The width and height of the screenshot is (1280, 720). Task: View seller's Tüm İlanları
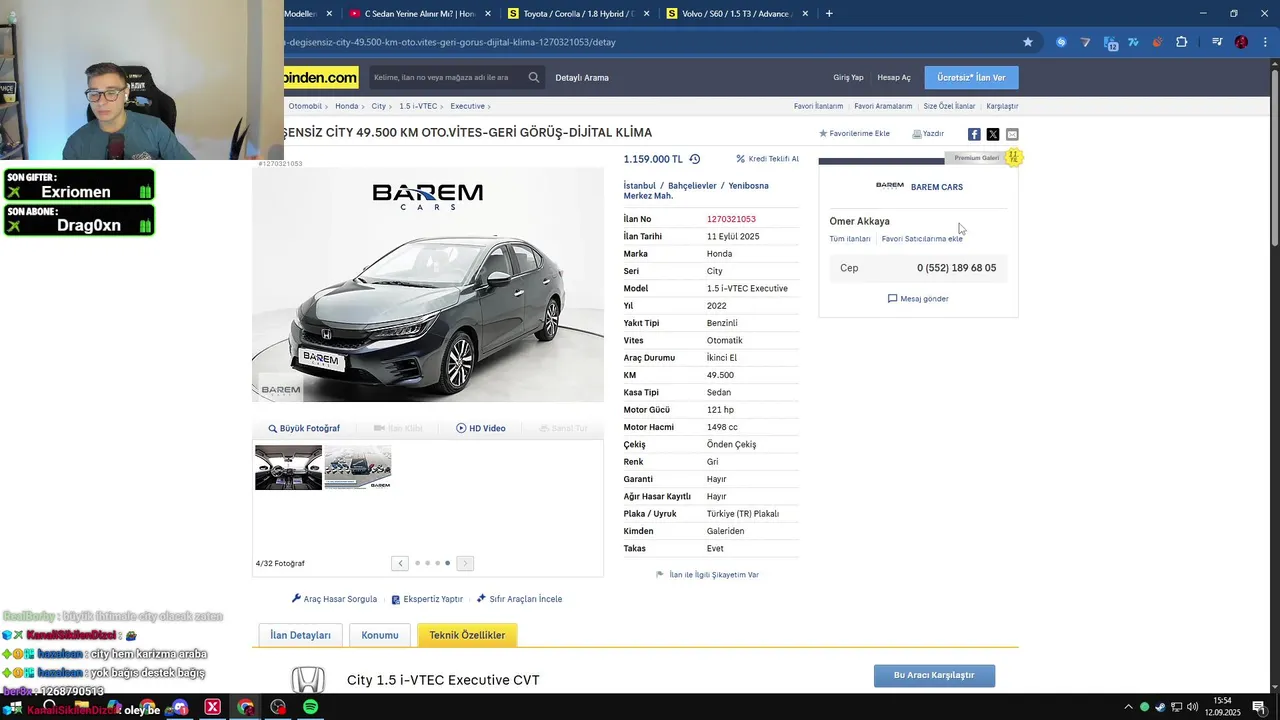pos(850,239)
